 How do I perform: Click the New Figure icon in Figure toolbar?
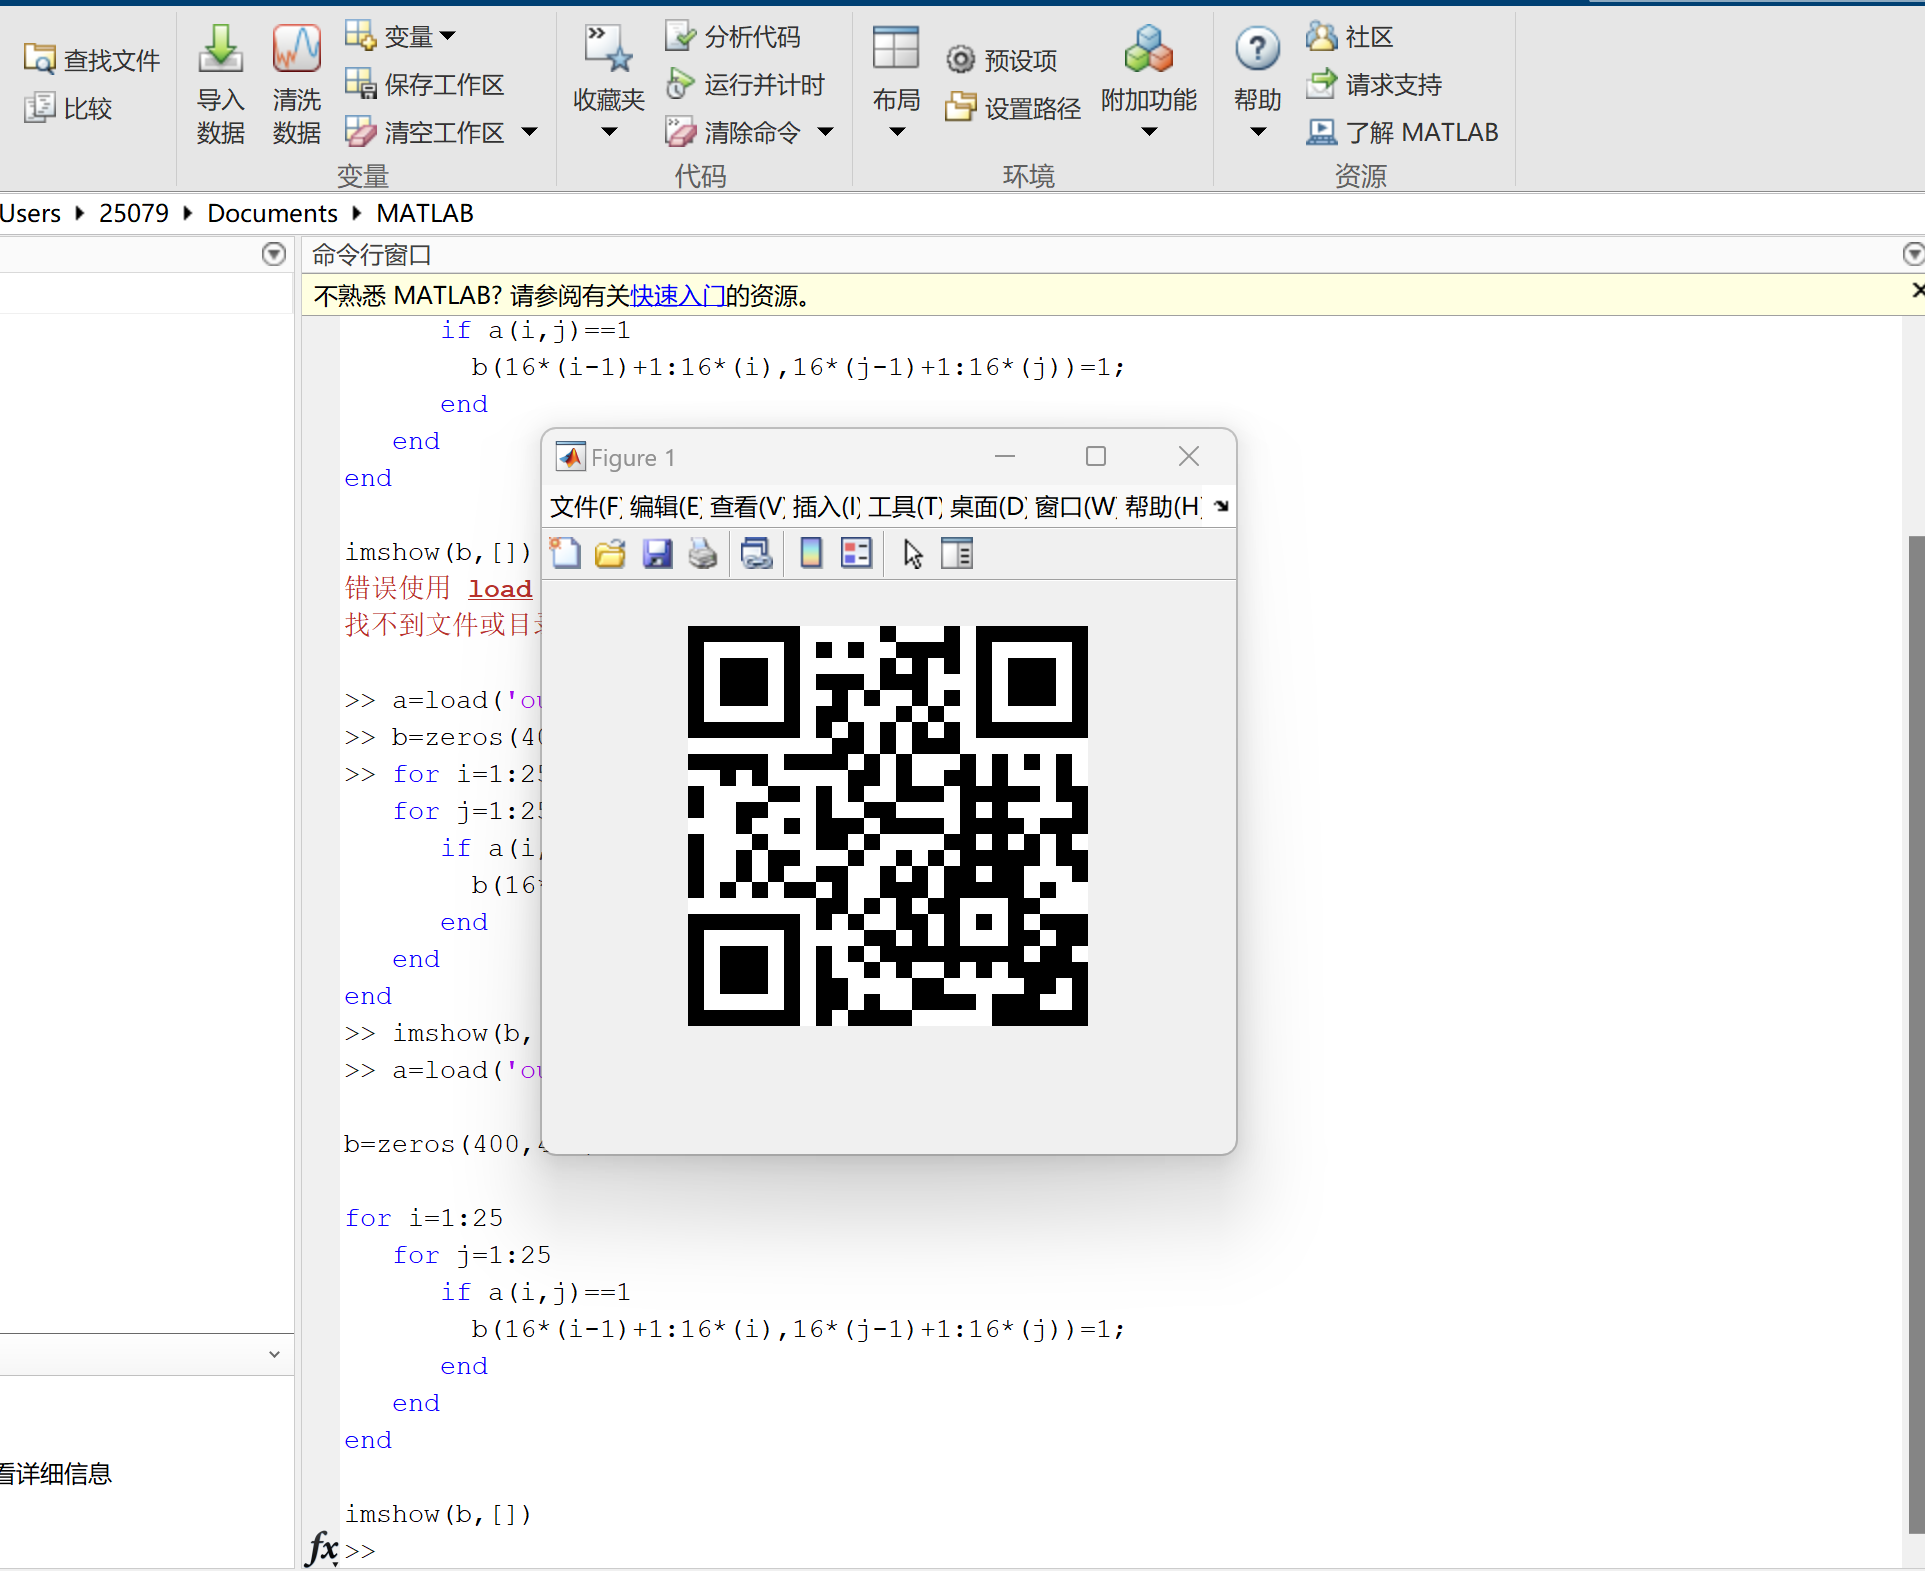(x=565, y=553)
